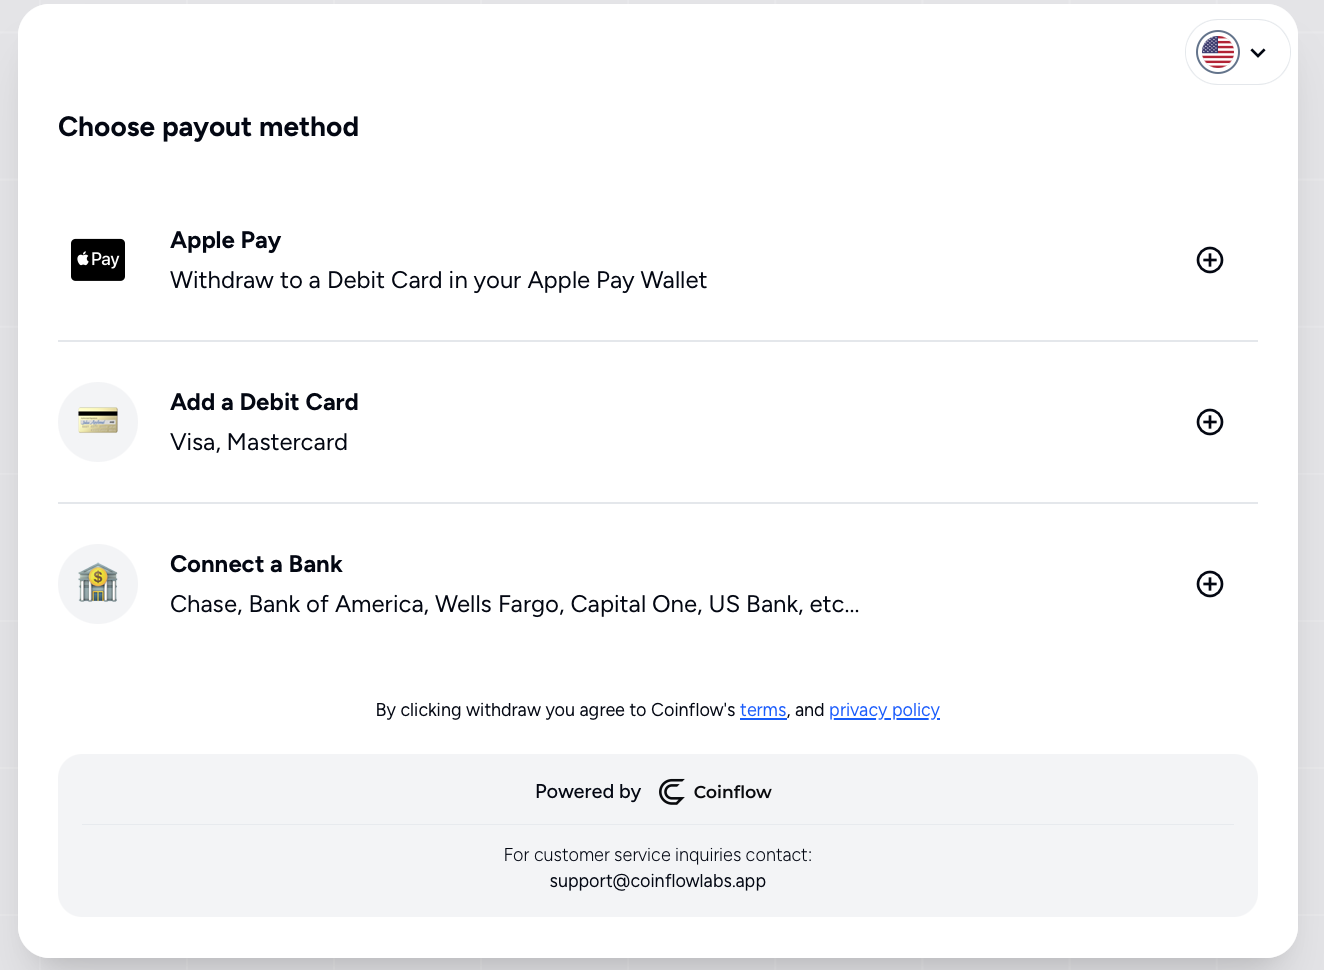
Task: Click the Coinflow brand name text
Action: click(x=733, y=792)
